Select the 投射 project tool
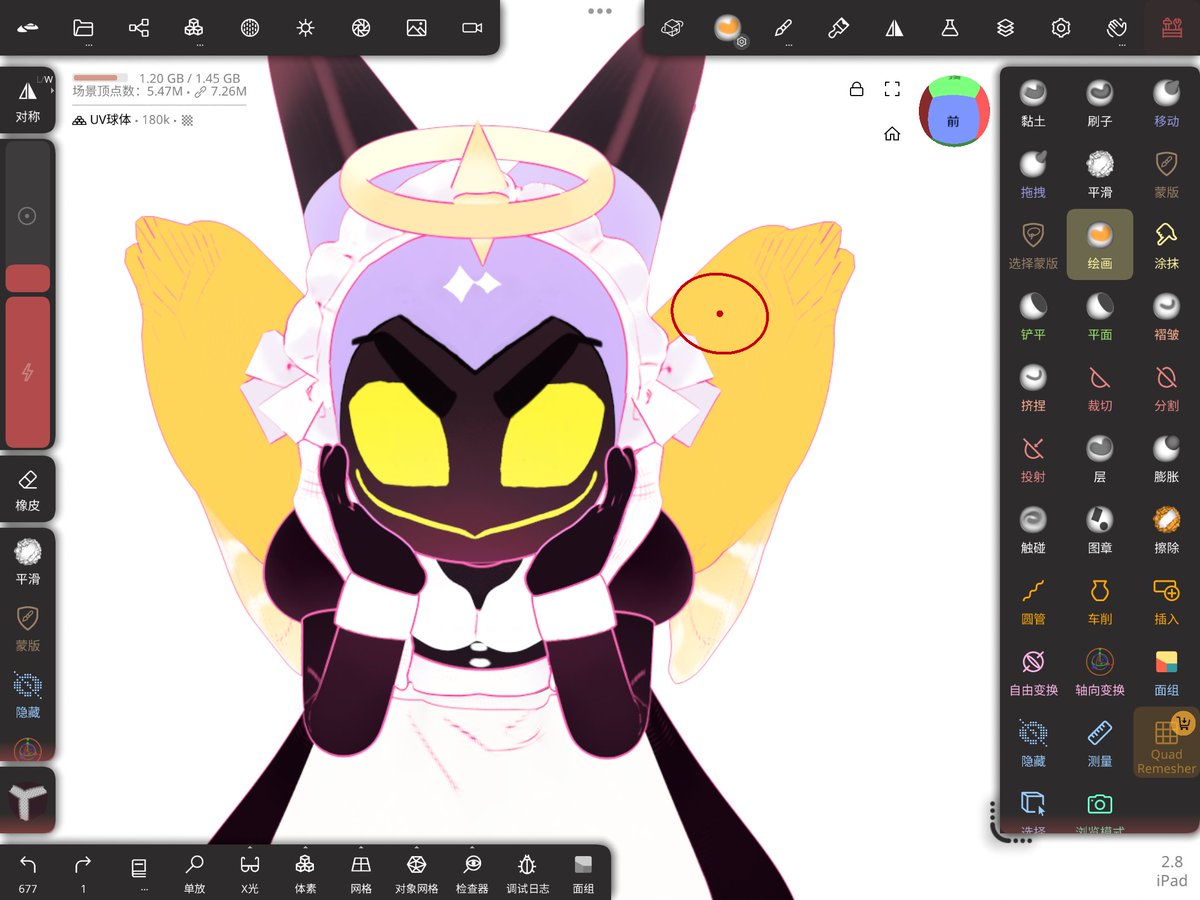The width and height of the screenshot is (1200, 900). [1033, 458]
